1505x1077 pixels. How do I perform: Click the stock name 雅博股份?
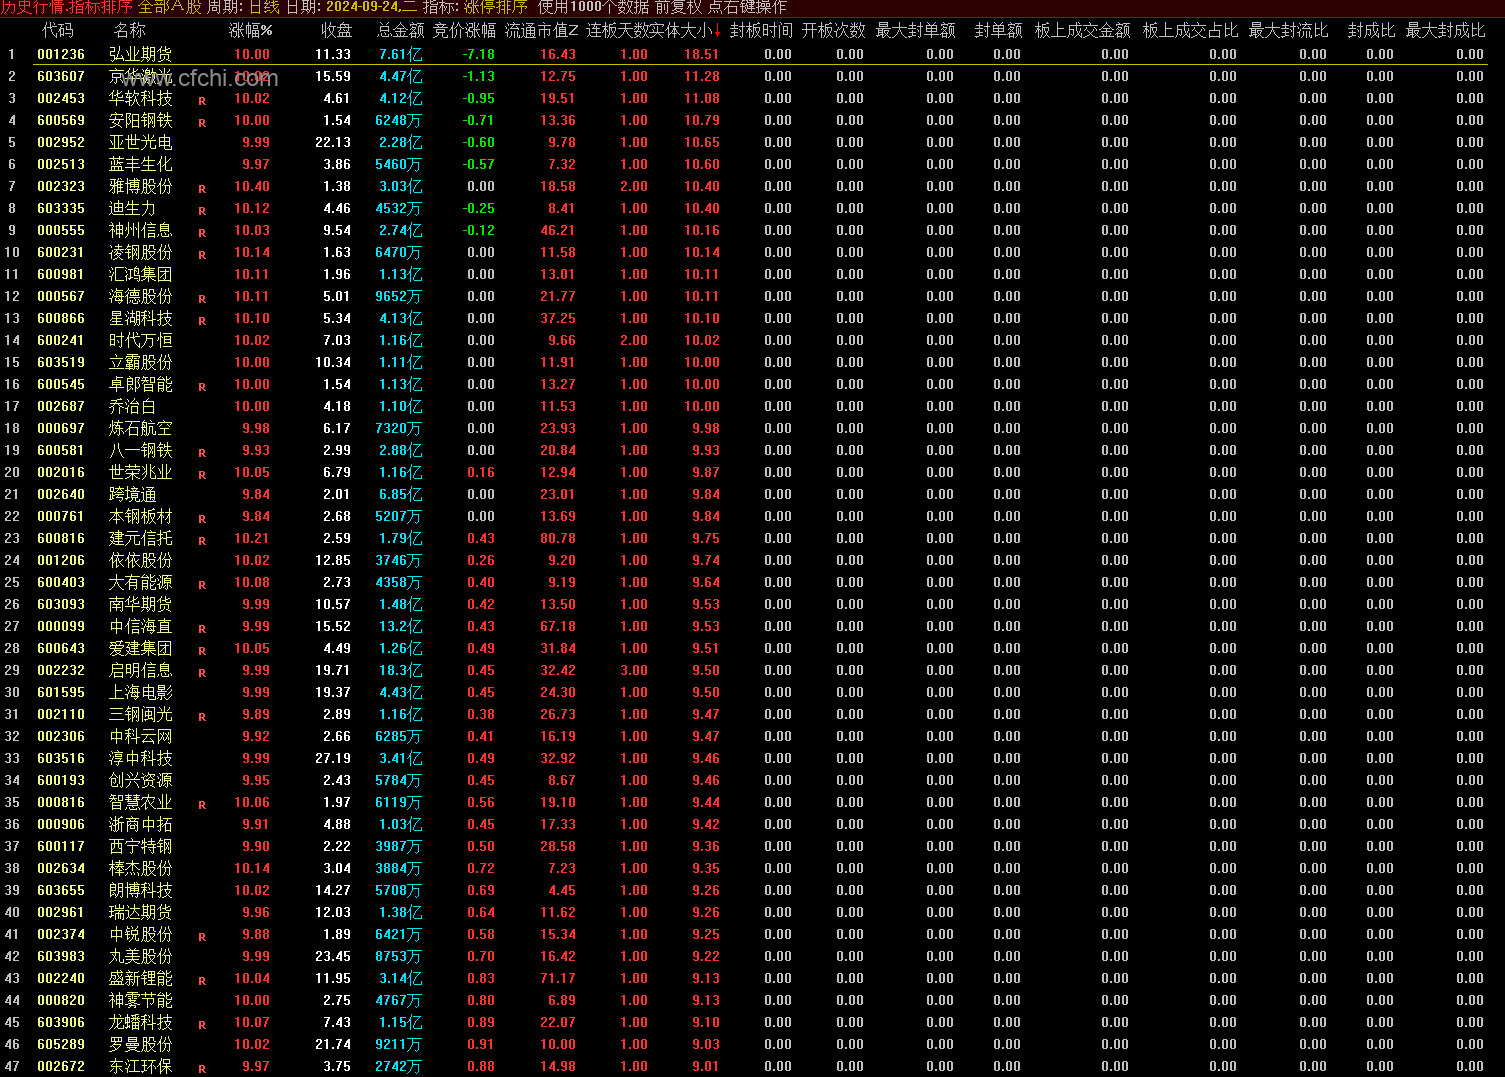[x=141, y=186]
